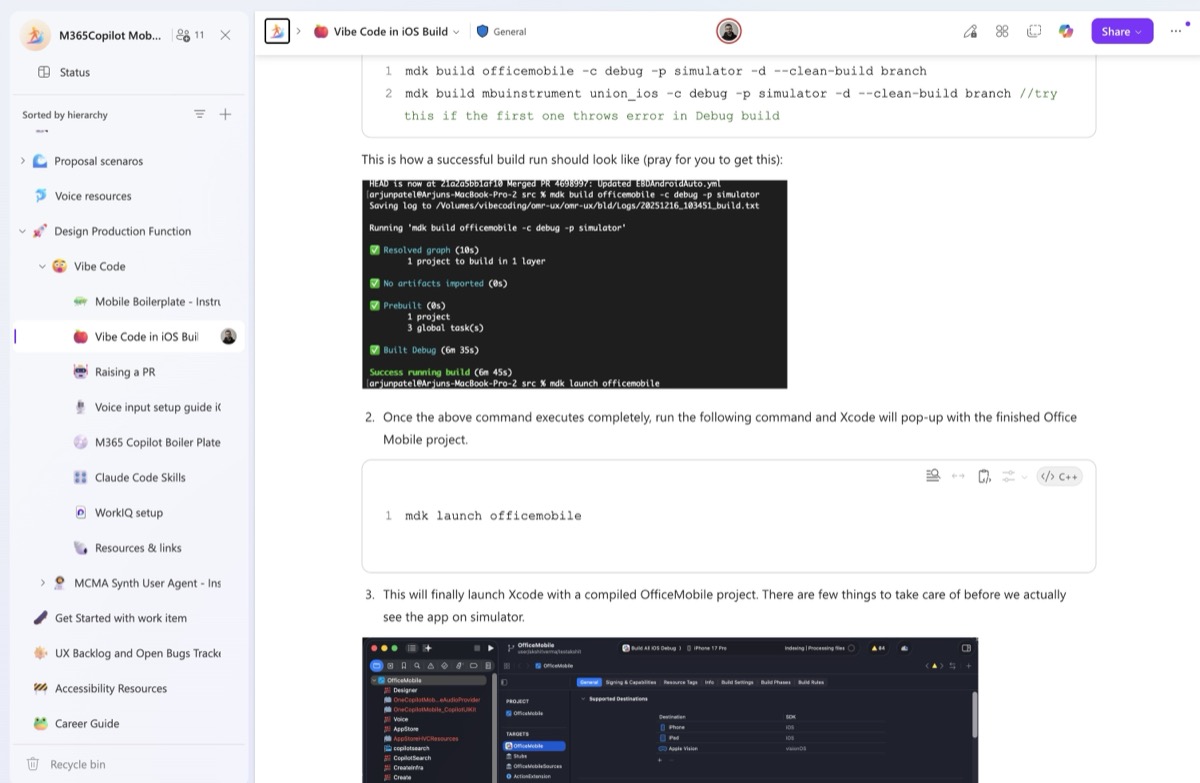Screen dimensions: 1200x783
Task: Change the C++ code language selector
Action: tap(1059, 476)
